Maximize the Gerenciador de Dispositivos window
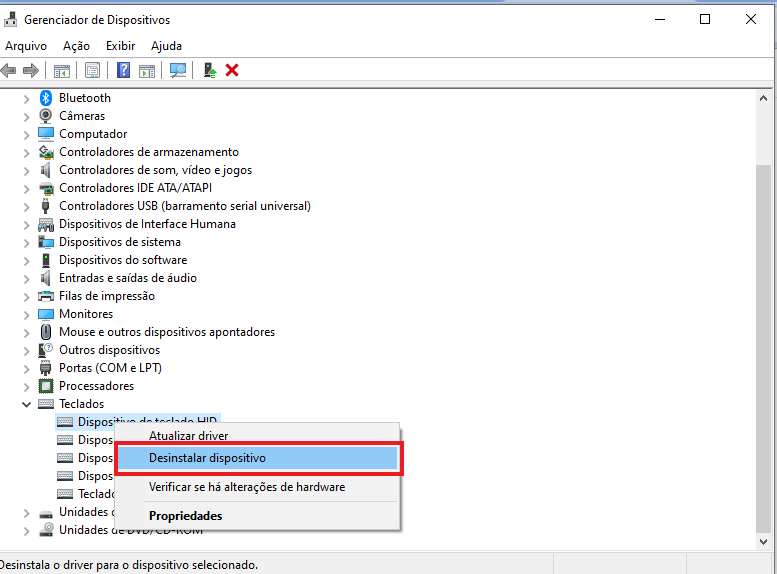This screenshot has height=574, width=777. pyautogui.click(x=705, y=19)
